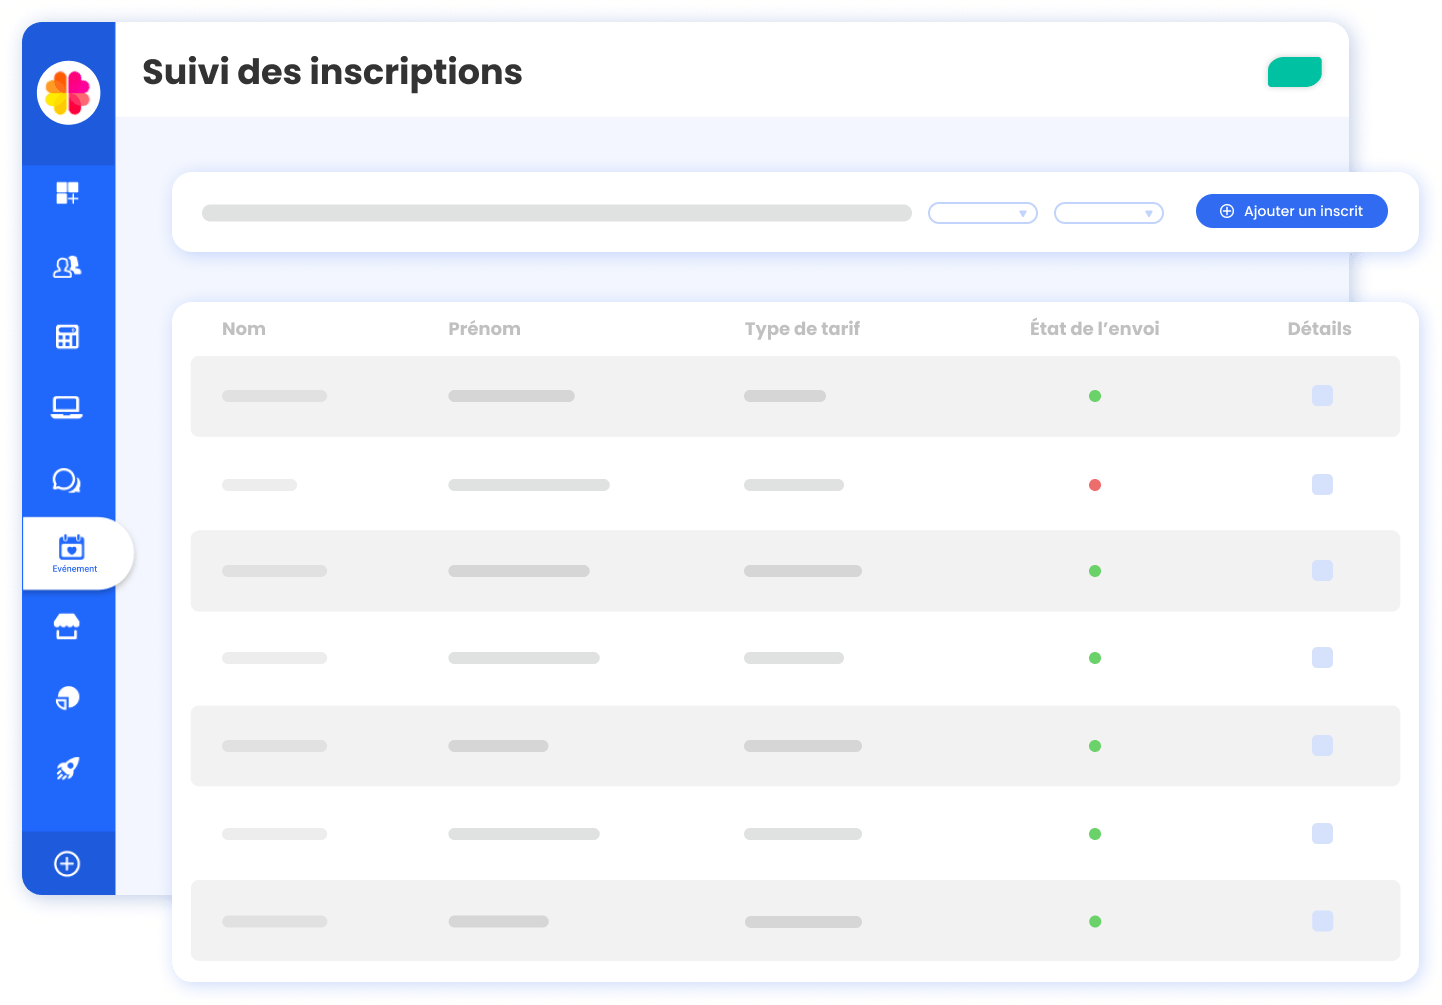Click the green button in the header
The height and width of the screenshot is (1005, 1442).
[x=1294, y=72]
